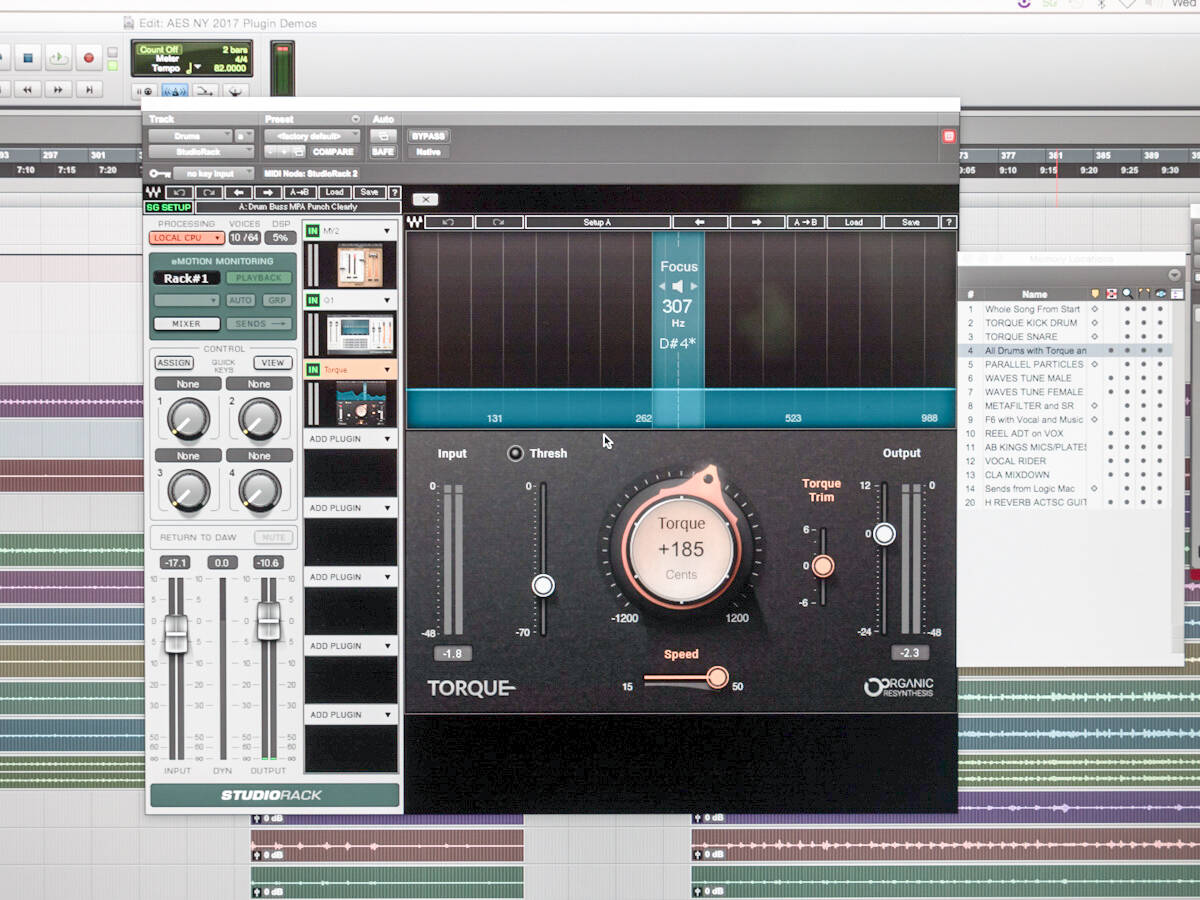Click StudioRack Load button
This screenshot has height=900, width=1200.
pyautogui.click(x=334, y=192)
